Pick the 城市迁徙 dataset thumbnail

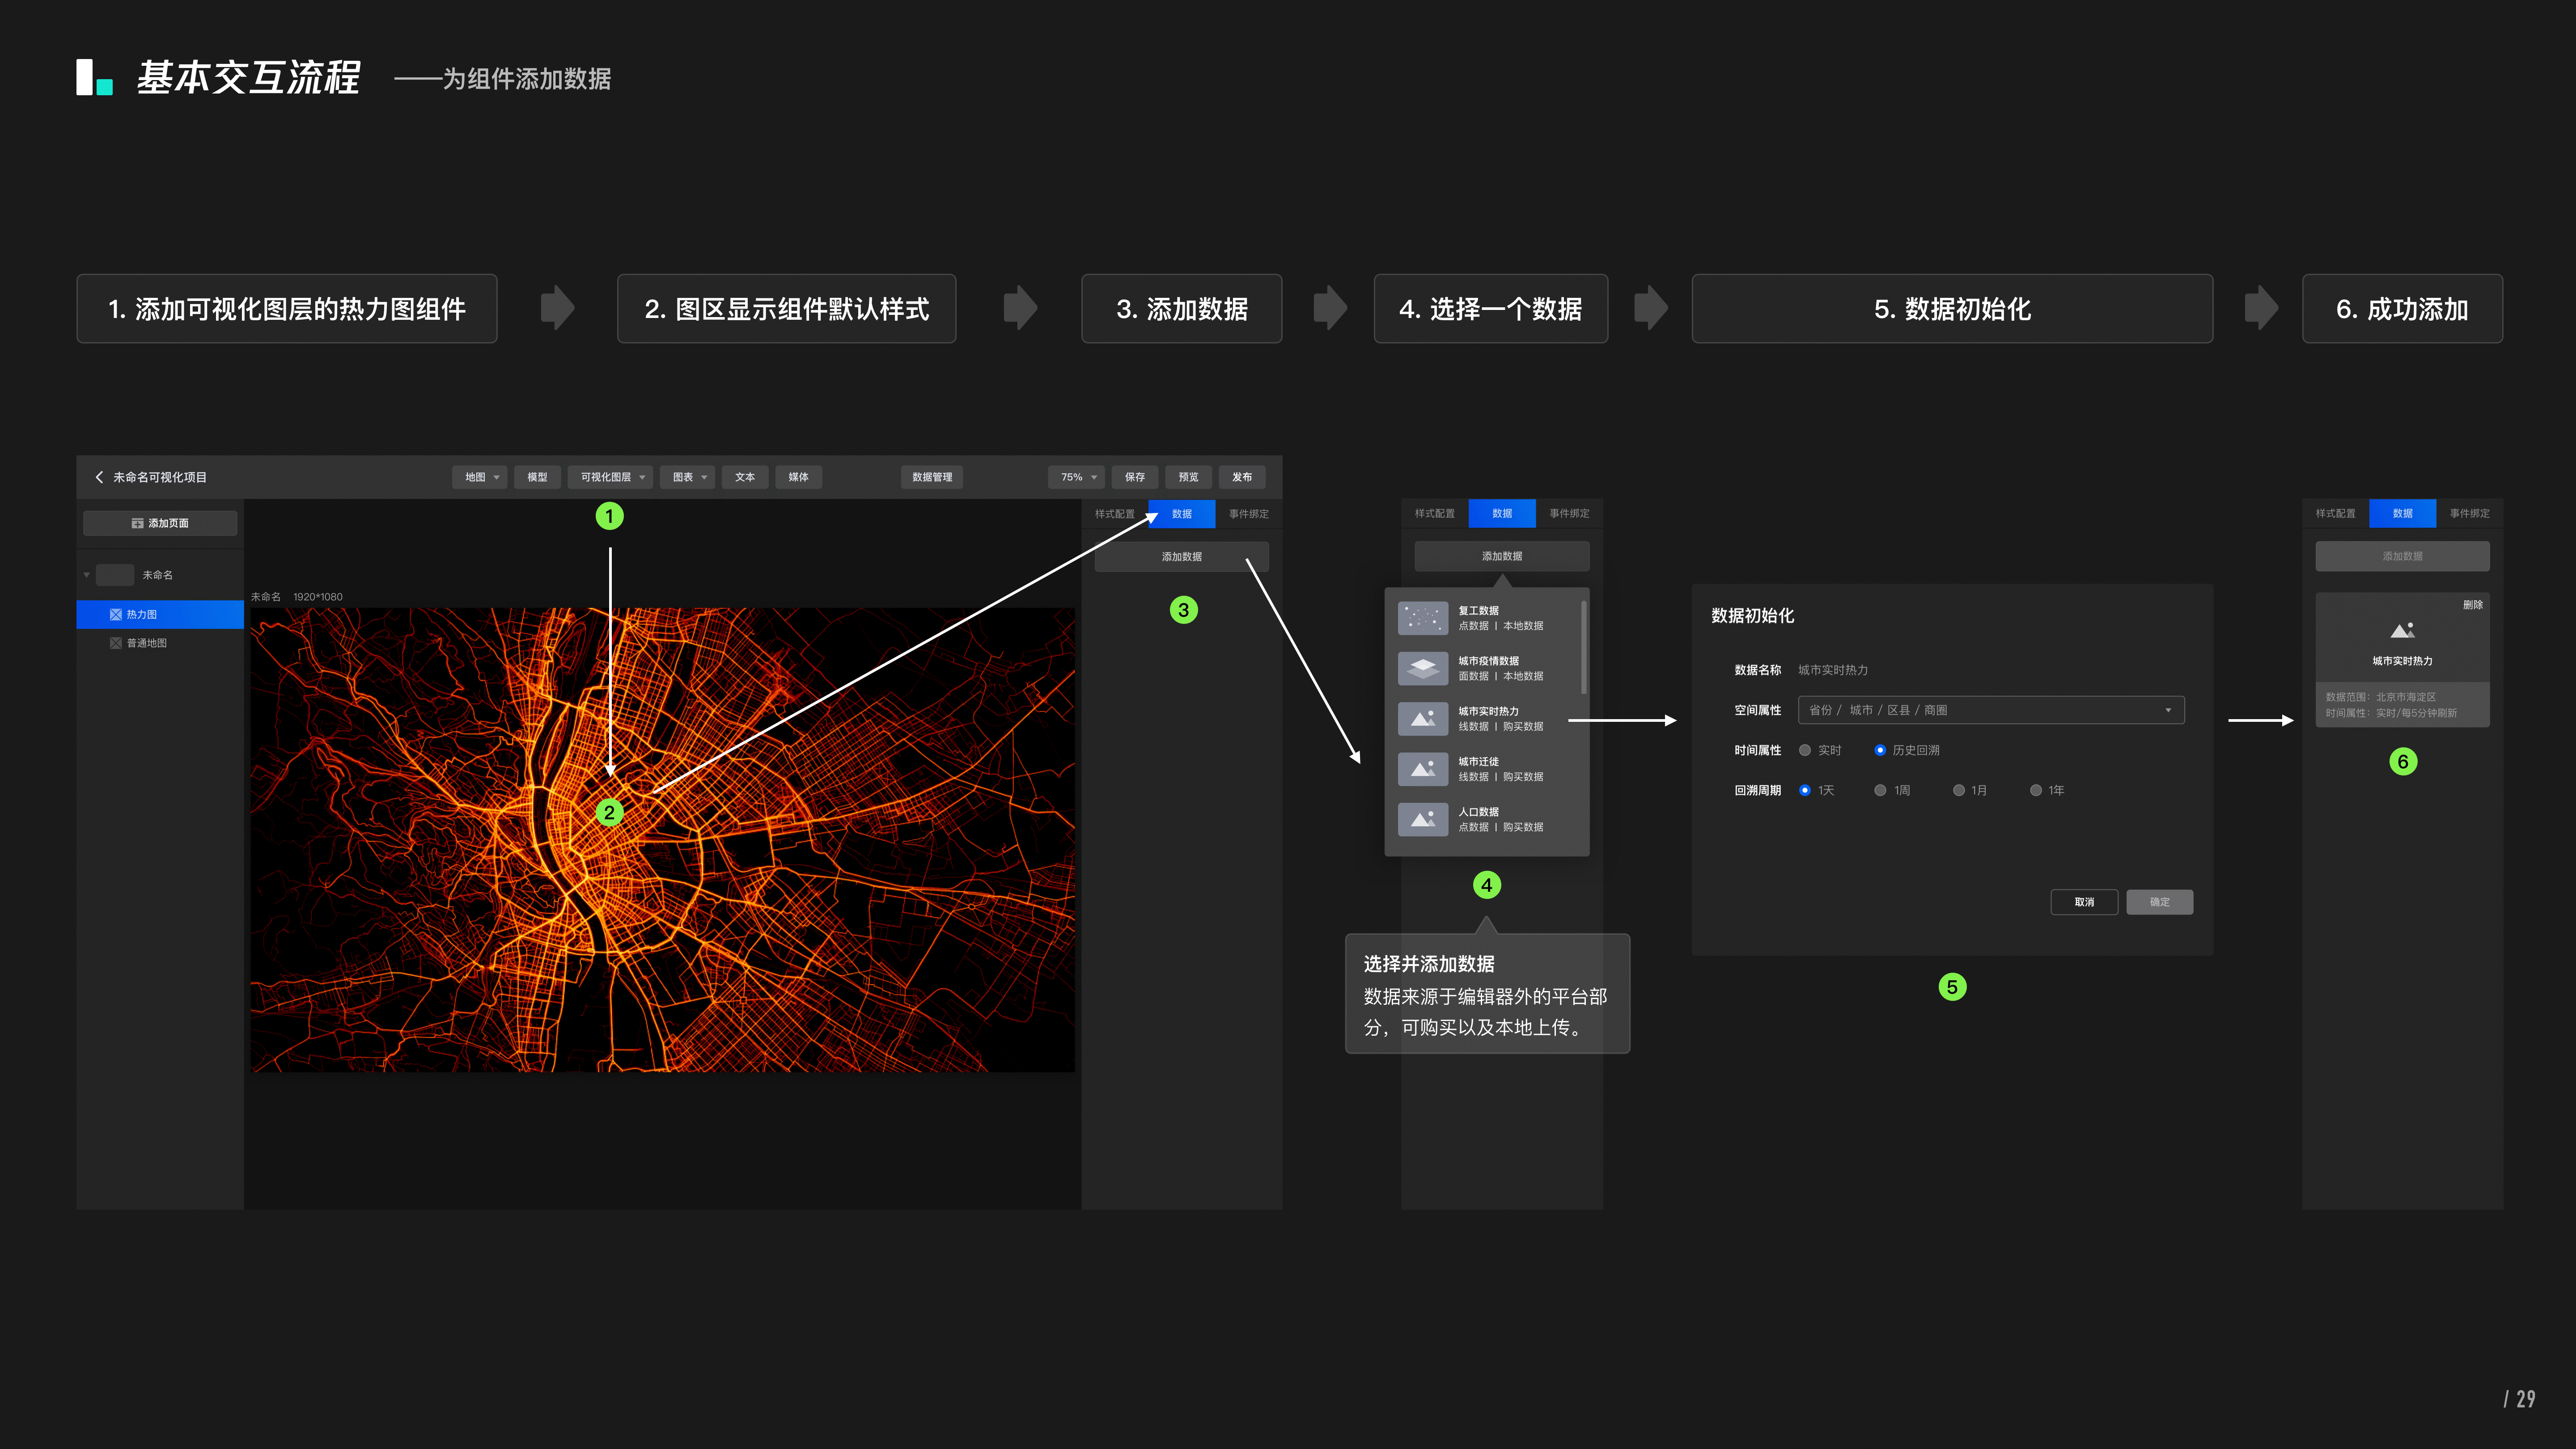tap(1422, 769)
